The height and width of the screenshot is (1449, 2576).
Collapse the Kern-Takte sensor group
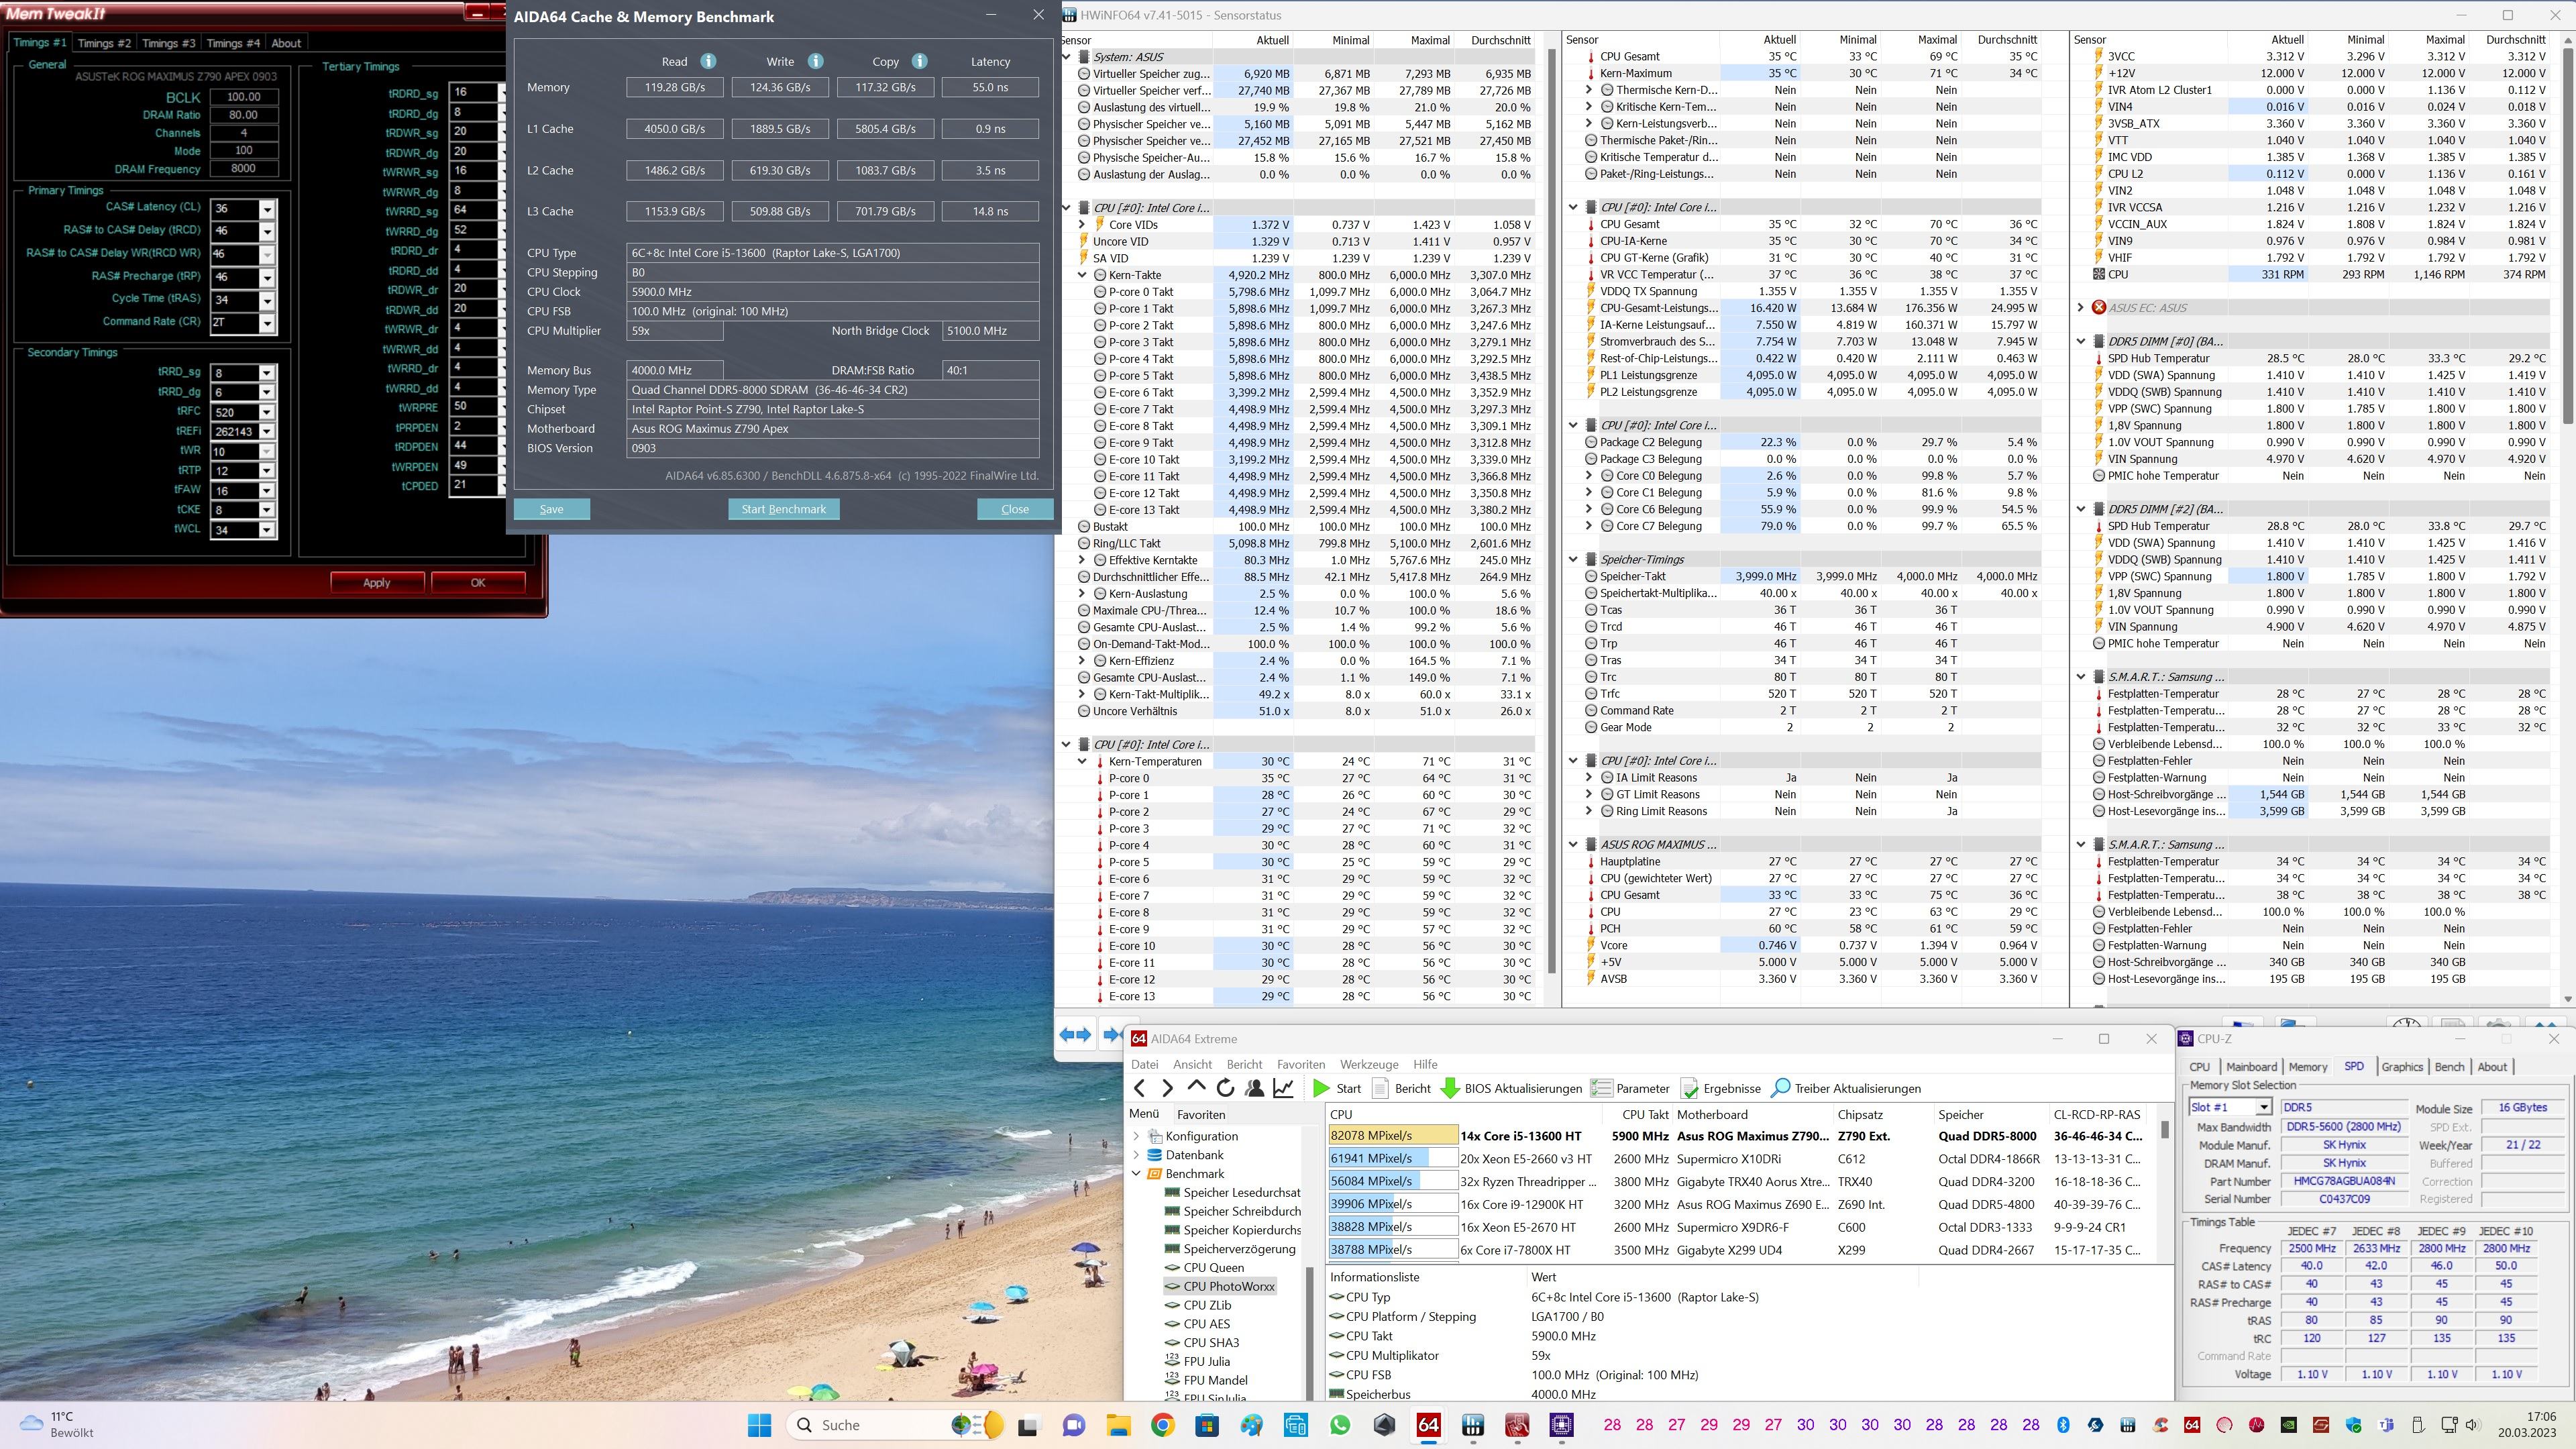[x=1082, y=275]
